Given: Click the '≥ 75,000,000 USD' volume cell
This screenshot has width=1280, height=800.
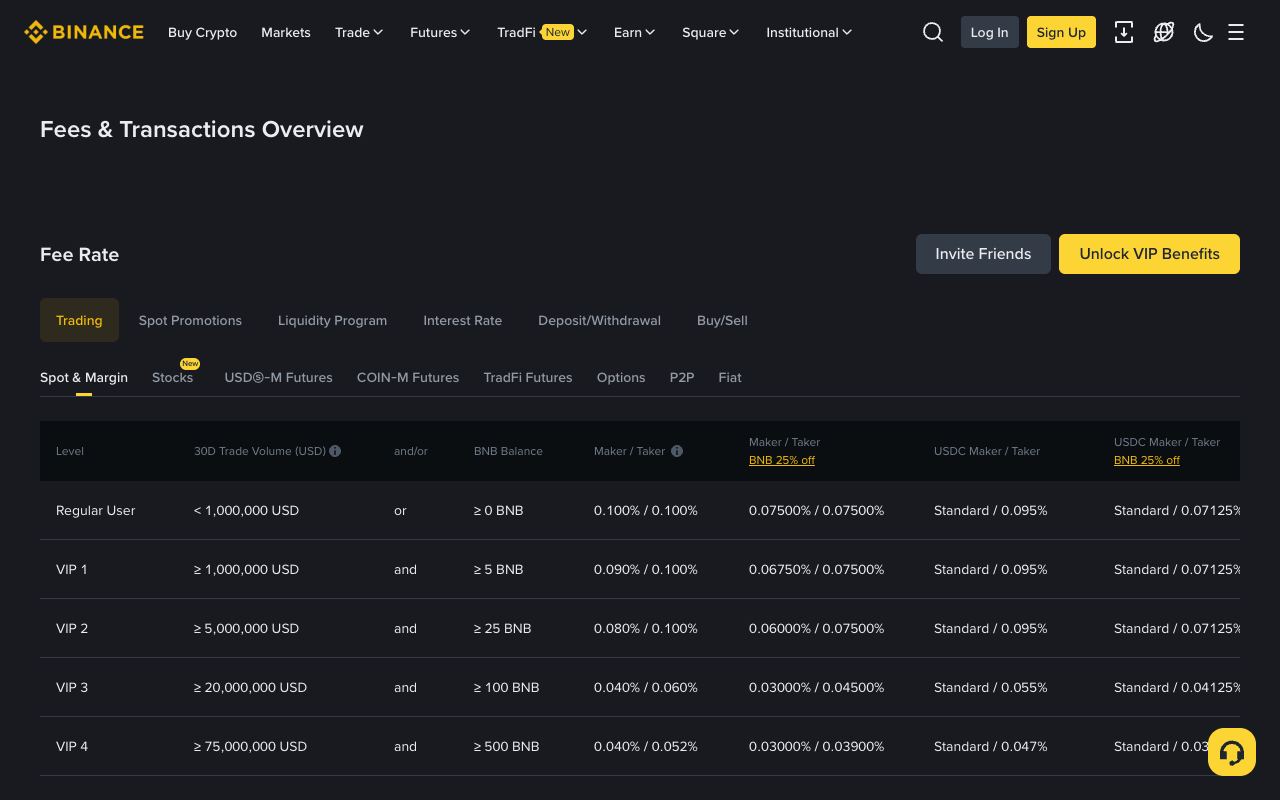Looking at the screenshot, I should [x=250, y=746].
